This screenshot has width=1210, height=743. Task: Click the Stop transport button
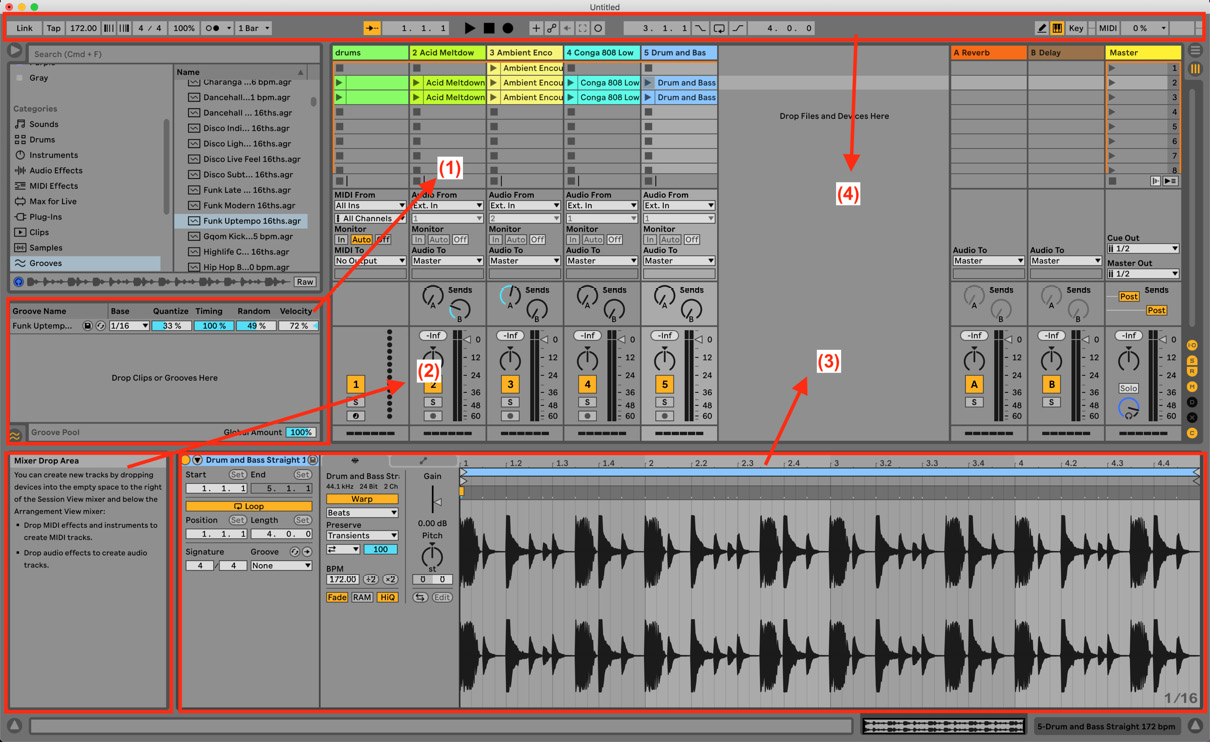(x=489, y=28)
